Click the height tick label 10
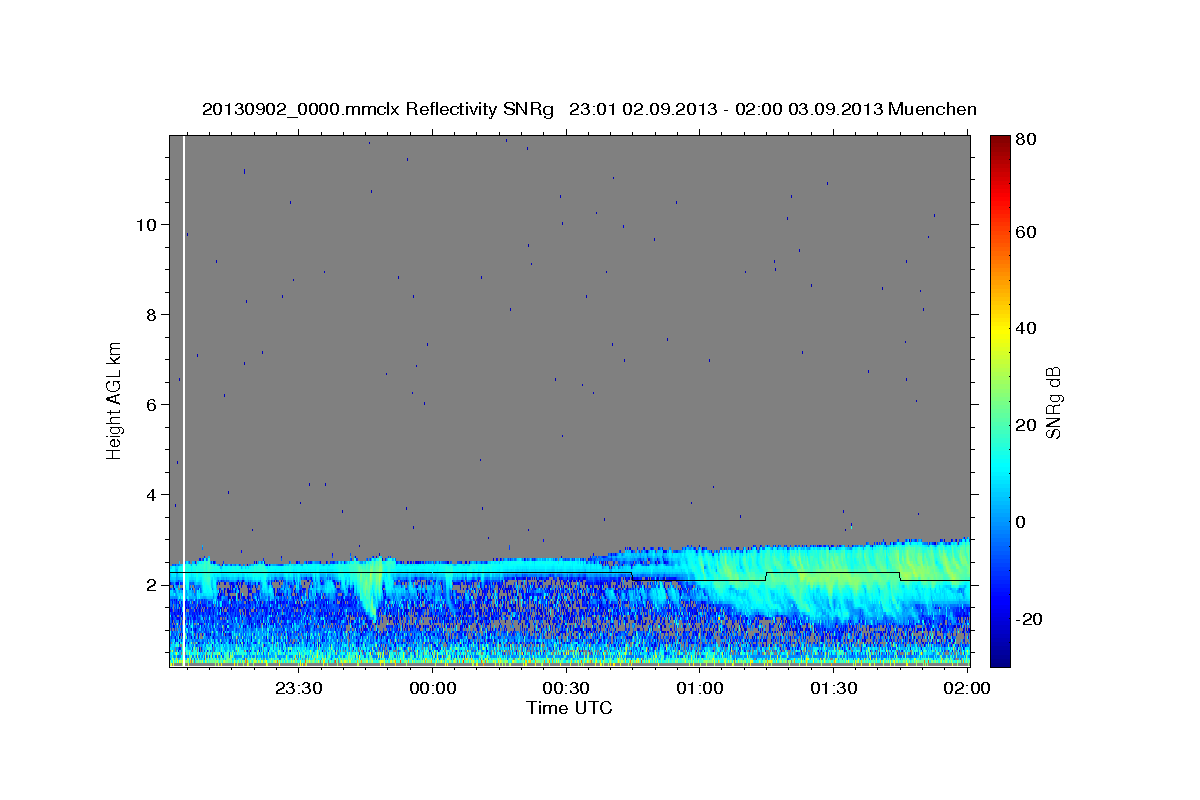1200x800 pixels. [146, 224]
